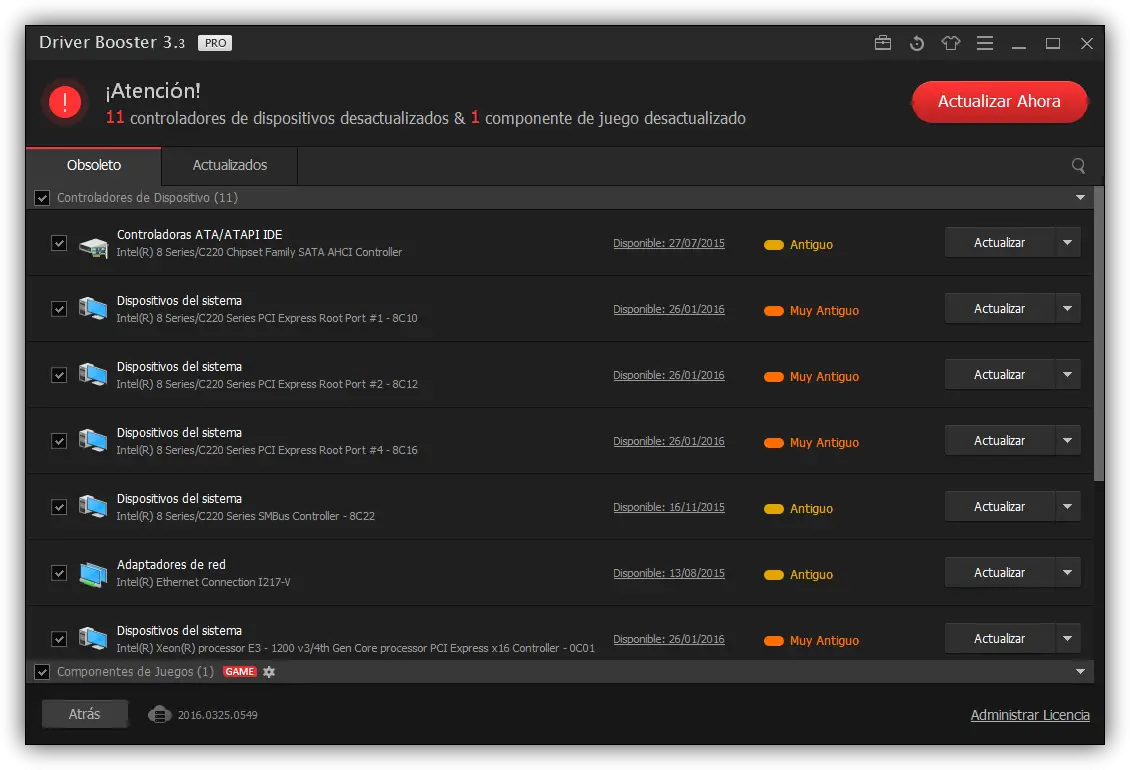The image size is (1130, 770).
Task: Open Actualizar dropdown for SMBus Controller
Action: pyautogui.click(x=1067, y=507)
